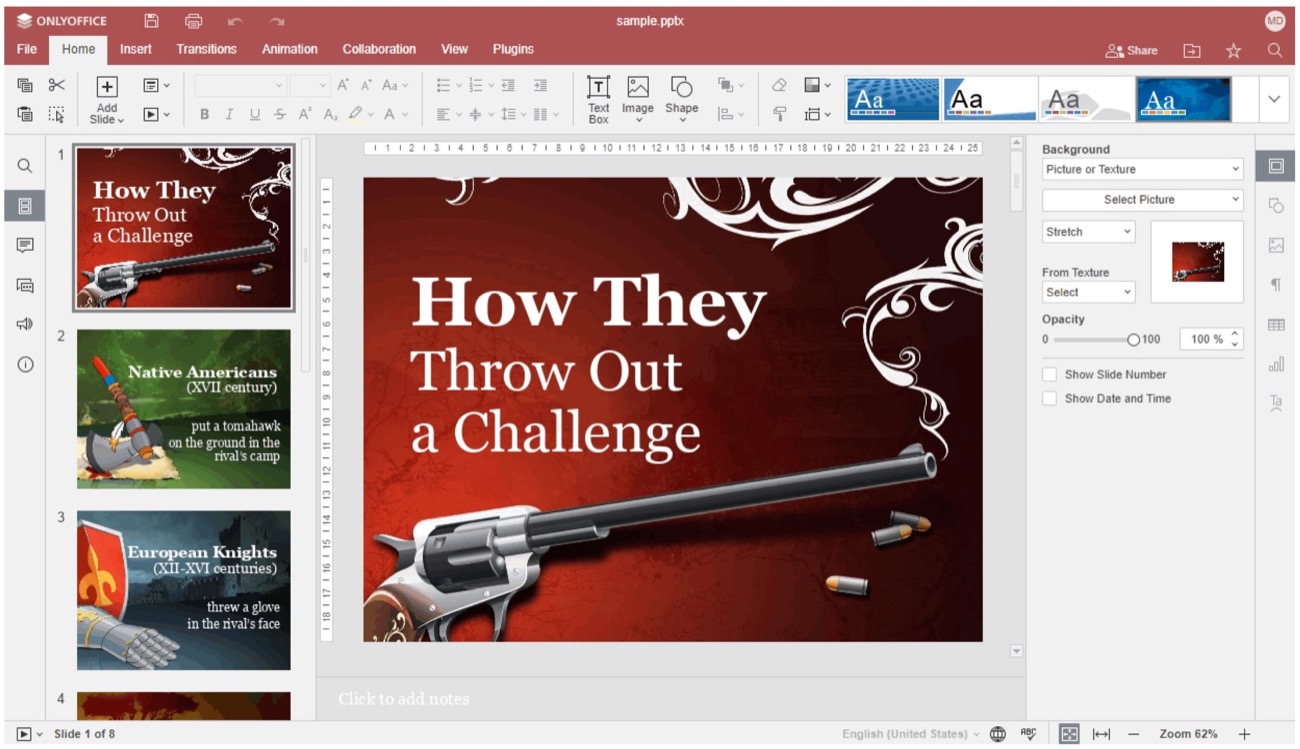
Task: Expand the Picture or Texture fill dropdown
Action: pyautogui.click(x=1142, y=169)
